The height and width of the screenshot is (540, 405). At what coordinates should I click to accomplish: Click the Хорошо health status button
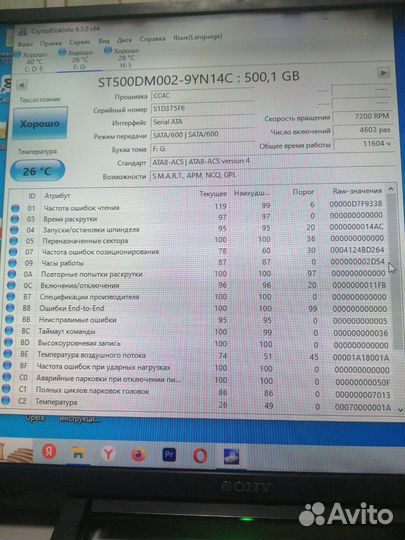coord(40,123)
